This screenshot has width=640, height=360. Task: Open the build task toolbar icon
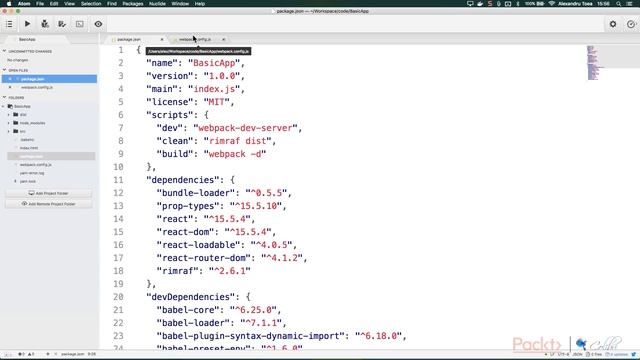click(x=62, y=24)
